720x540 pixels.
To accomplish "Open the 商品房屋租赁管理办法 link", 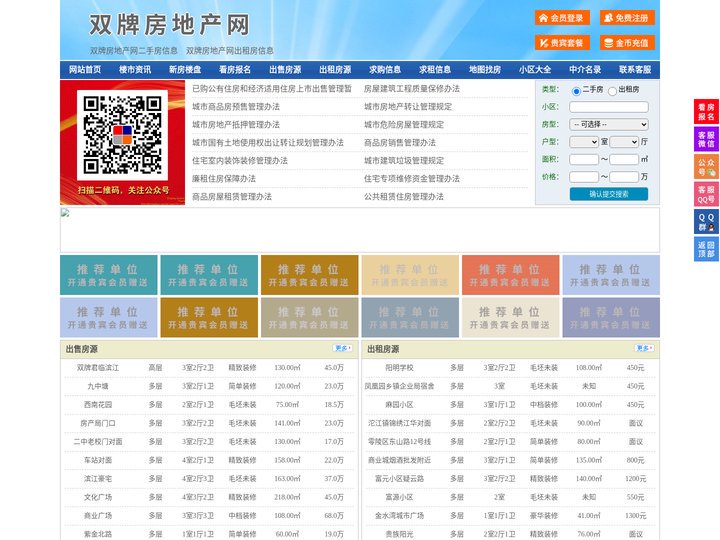I will (x=232, y=197).
